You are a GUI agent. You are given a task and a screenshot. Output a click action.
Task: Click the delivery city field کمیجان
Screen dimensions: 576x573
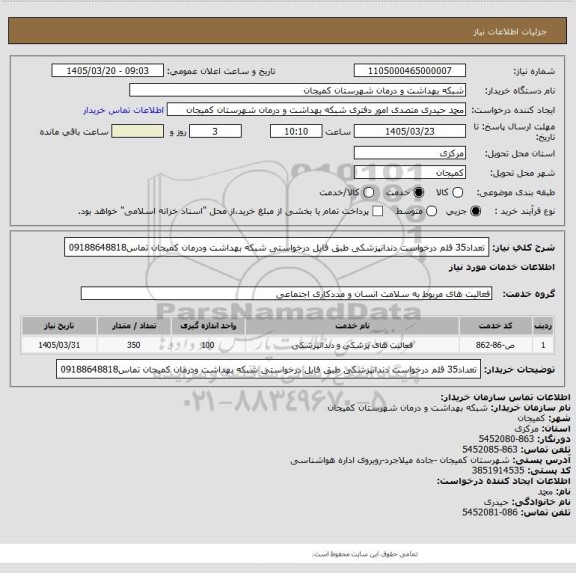(410, 172)
